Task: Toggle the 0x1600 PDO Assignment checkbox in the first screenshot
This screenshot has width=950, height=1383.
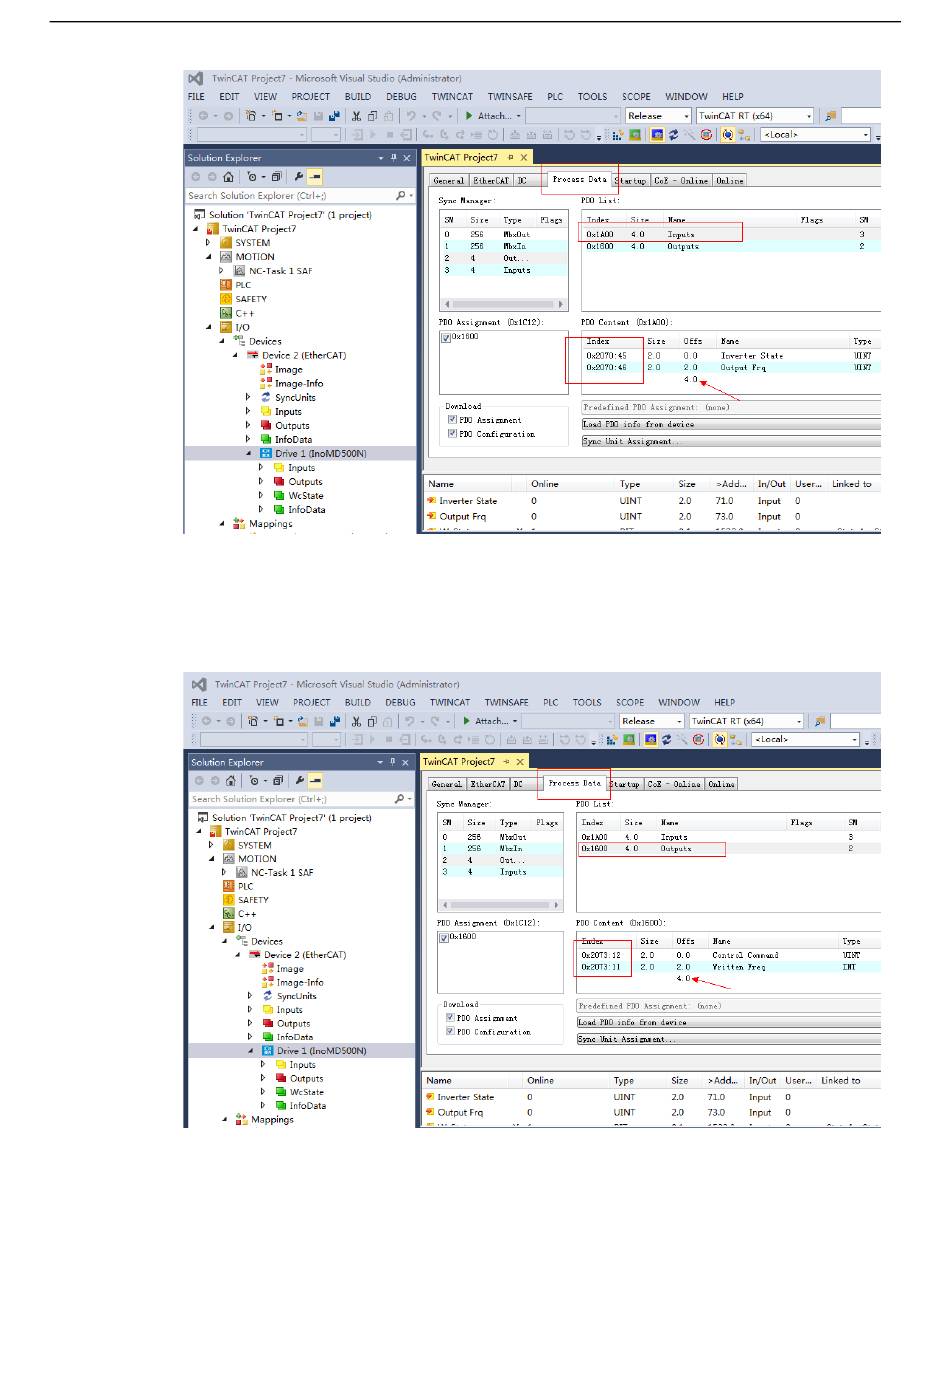Action: click(446, 337)
